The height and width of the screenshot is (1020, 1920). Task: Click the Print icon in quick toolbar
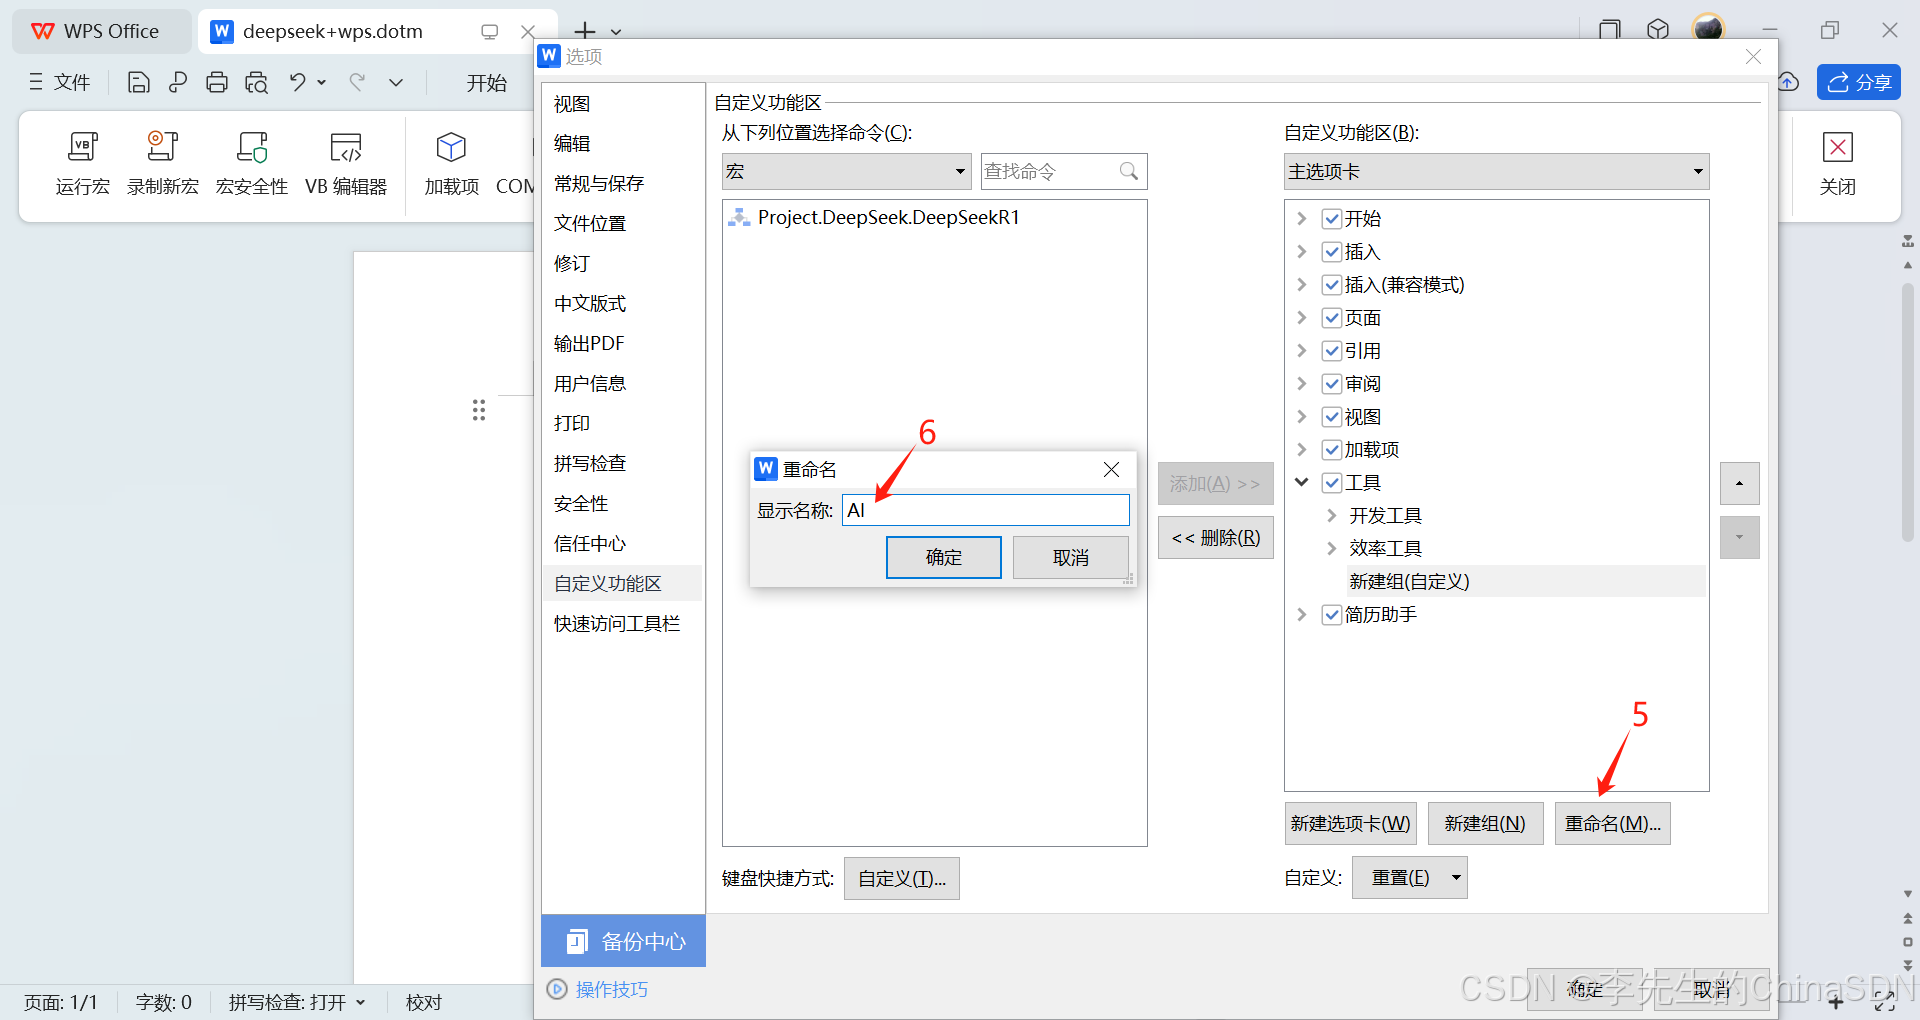(x=216, y=82)
